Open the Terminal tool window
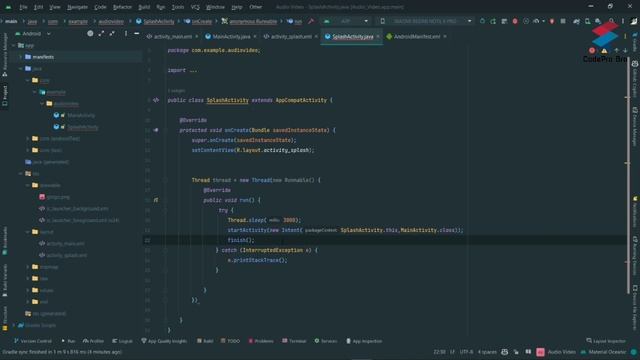This screenshot has width=640, height=360. point(294,341)
